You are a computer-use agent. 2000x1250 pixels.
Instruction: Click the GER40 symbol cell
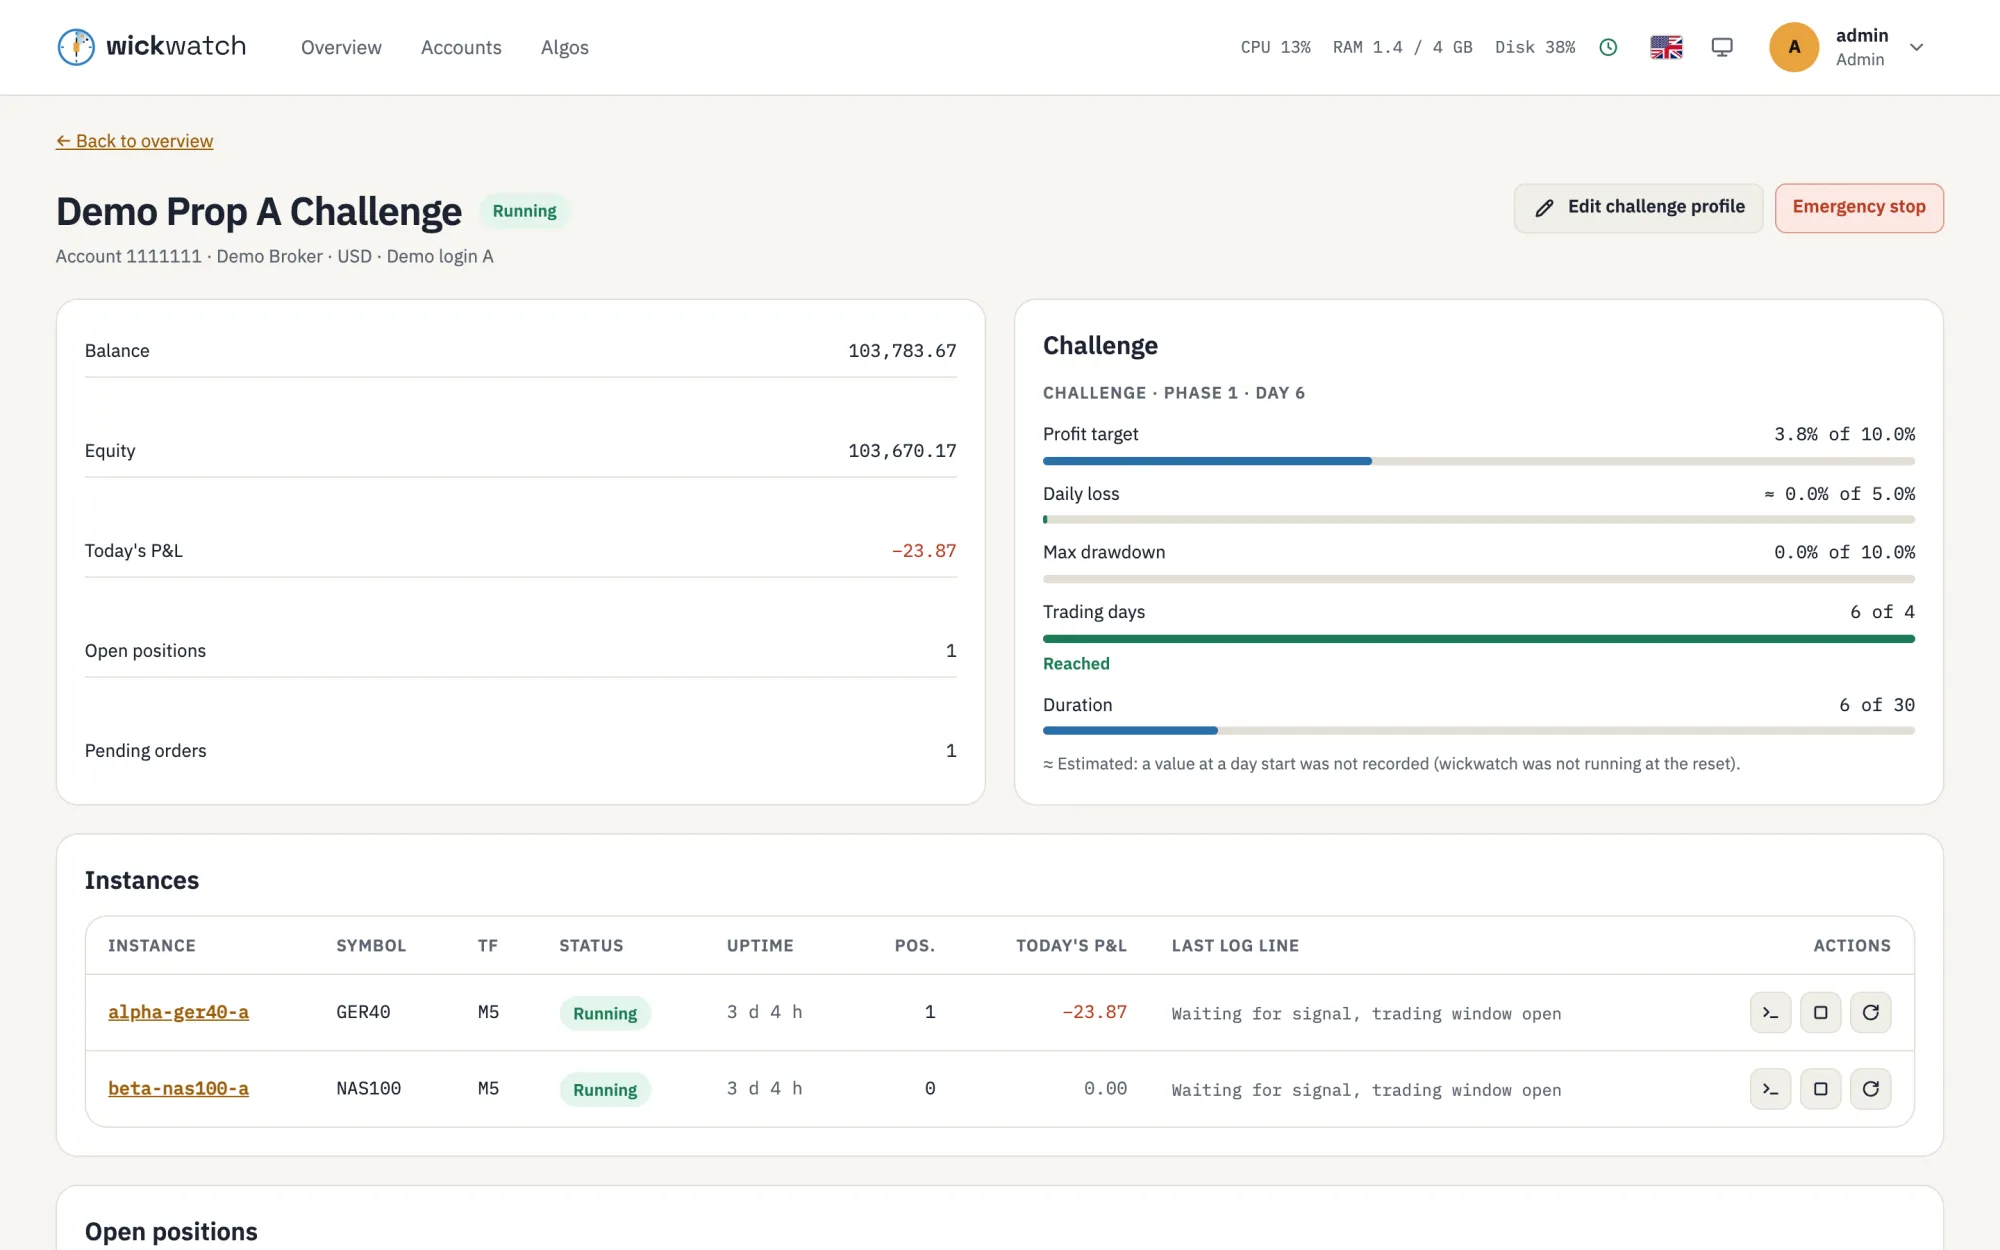363,1012
